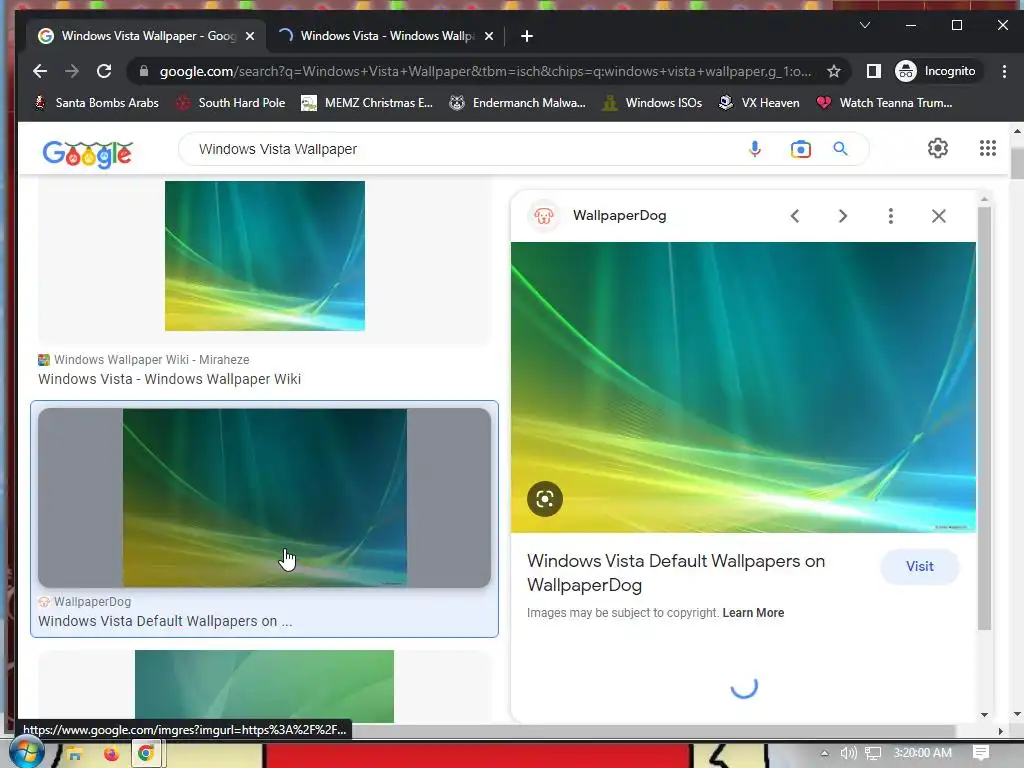The width and height of the screenshot is (1024, 768).
Task: Close the Windows Vista Wallpaper Google tab
Action: pos(249,36)
